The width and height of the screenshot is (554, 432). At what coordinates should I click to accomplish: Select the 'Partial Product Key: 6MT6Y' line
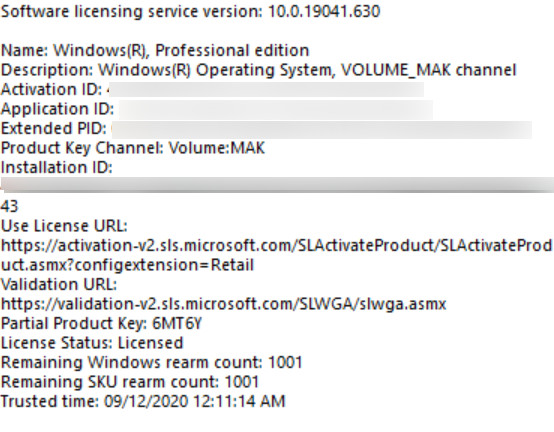[x=101, y=323]
